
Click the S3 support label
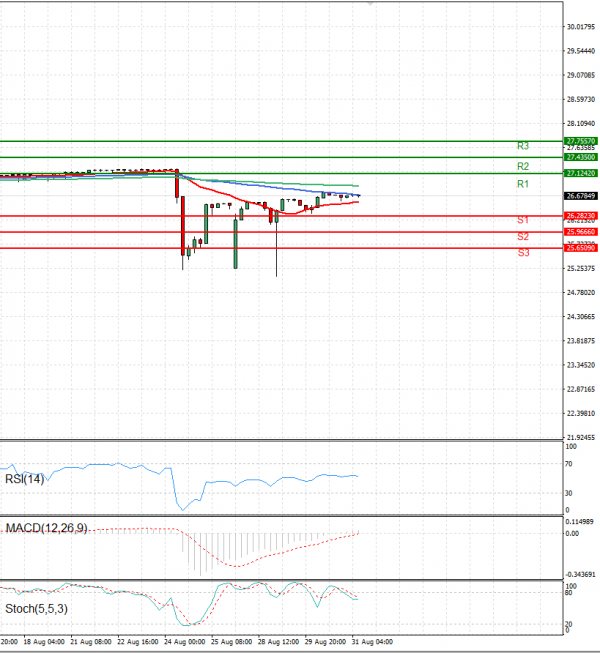(523, 253)
